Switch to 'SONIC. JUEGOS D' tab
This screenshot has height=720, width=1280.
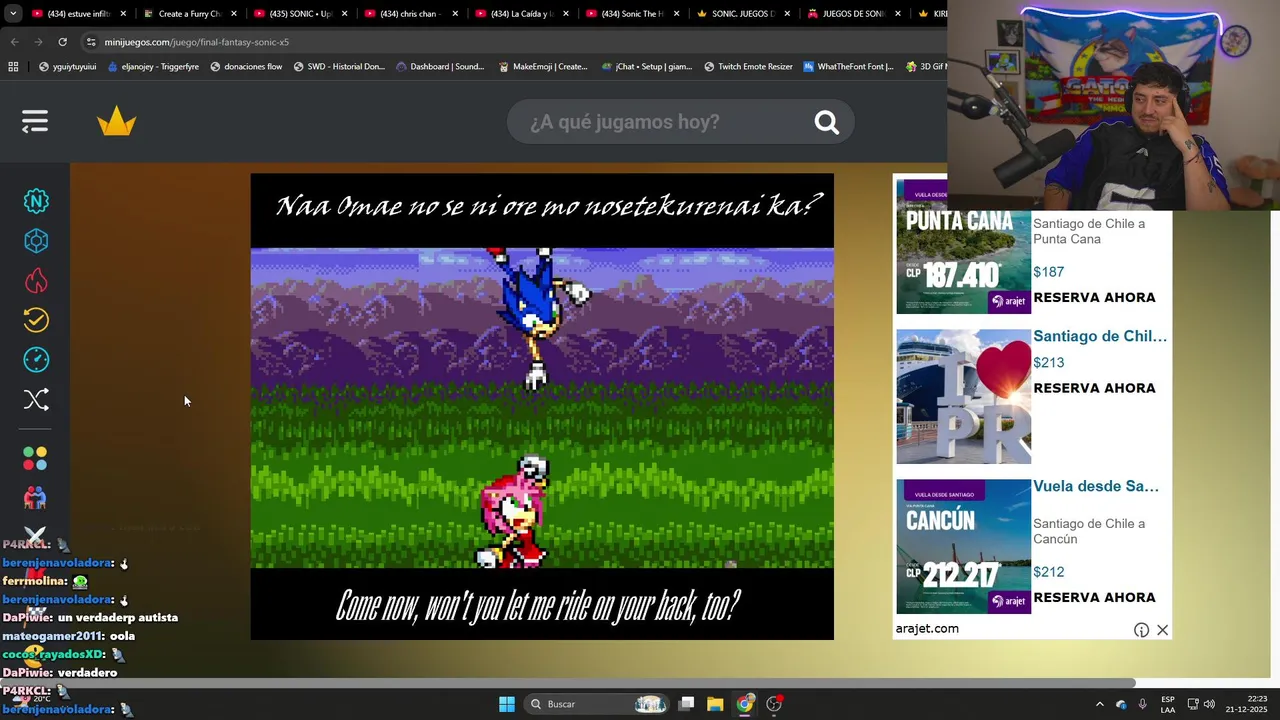point(744,14)
